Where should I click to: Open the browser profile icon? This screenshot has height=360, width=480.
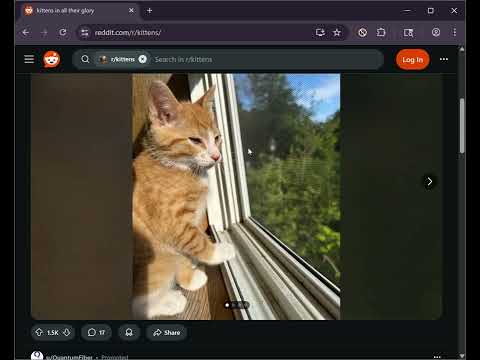click(x=436, y=32)
